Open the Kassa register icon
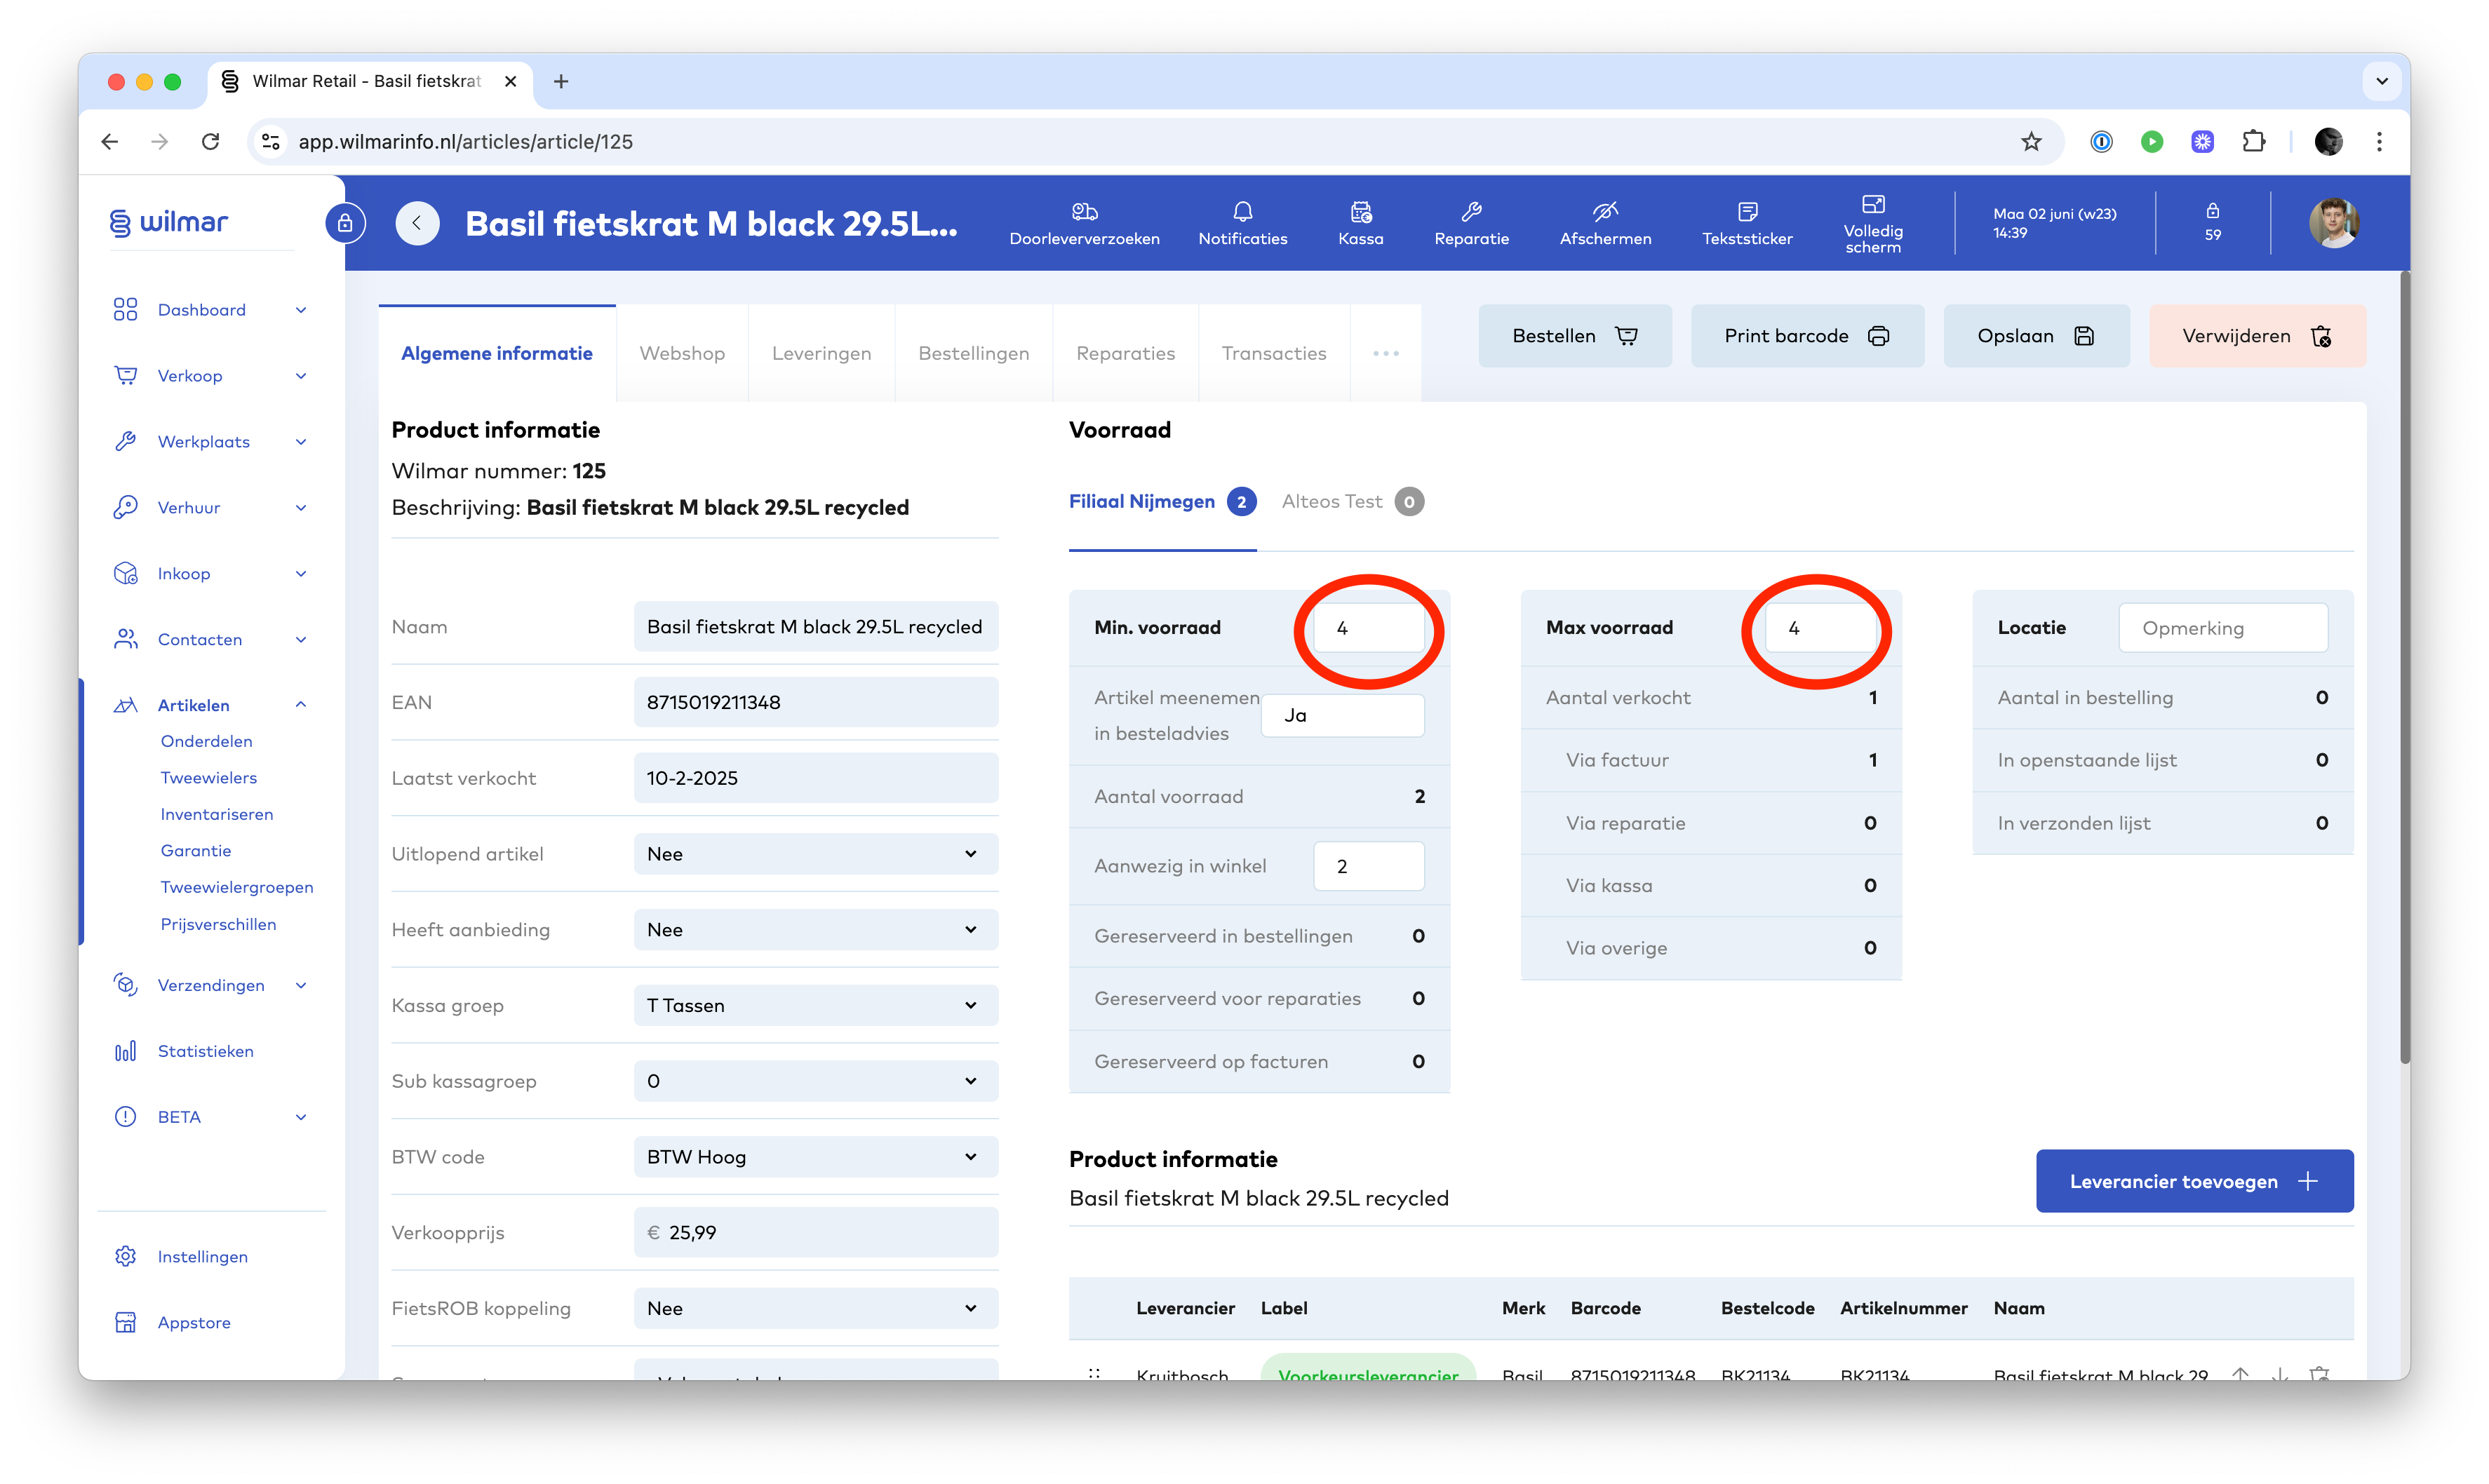Viewport: 2489px width, 1484px height. click(x=1360, y=212)
